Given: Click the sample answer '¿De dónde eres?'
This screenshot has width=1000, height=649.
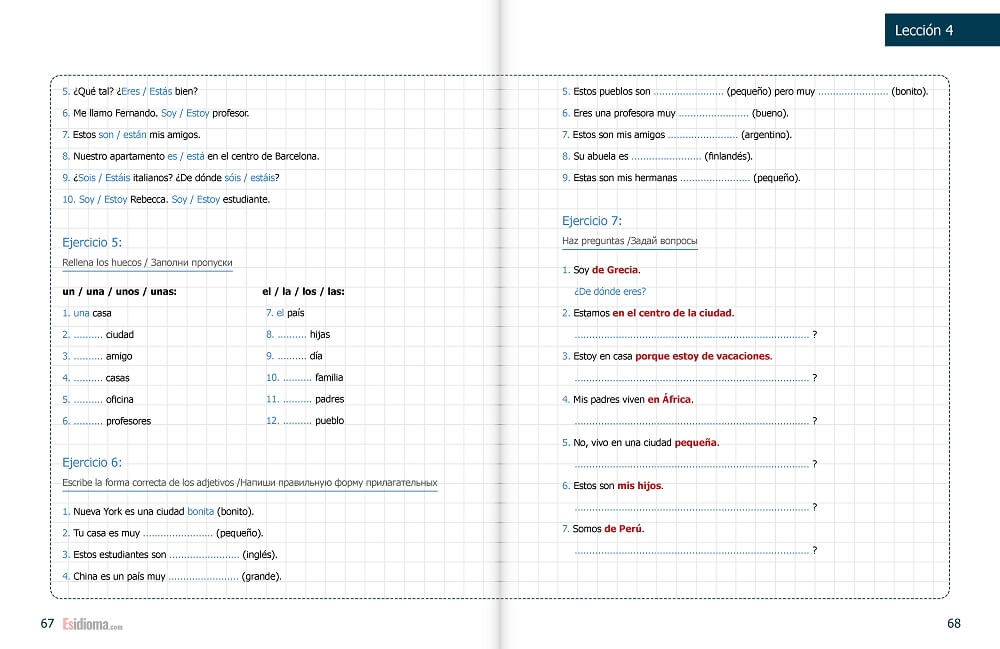Looking at the screenshot, I should [x=610, y=292].
